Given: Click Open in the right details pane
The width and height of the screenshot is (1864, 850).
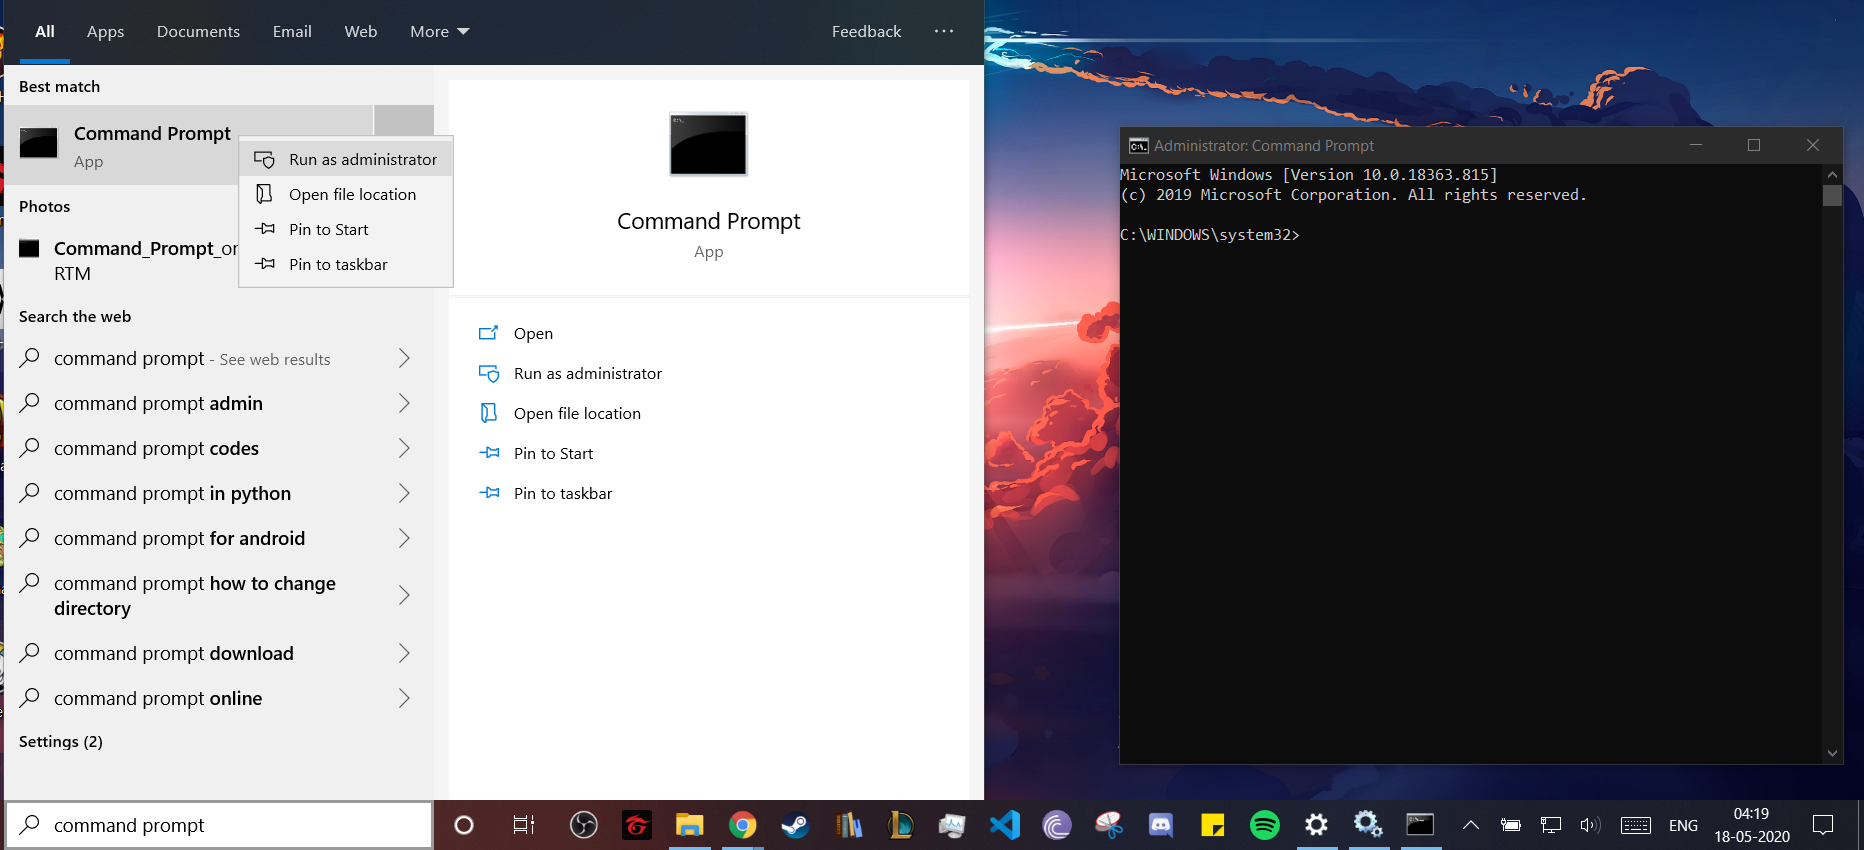Looking at the screenshot, I should point(533,333).
